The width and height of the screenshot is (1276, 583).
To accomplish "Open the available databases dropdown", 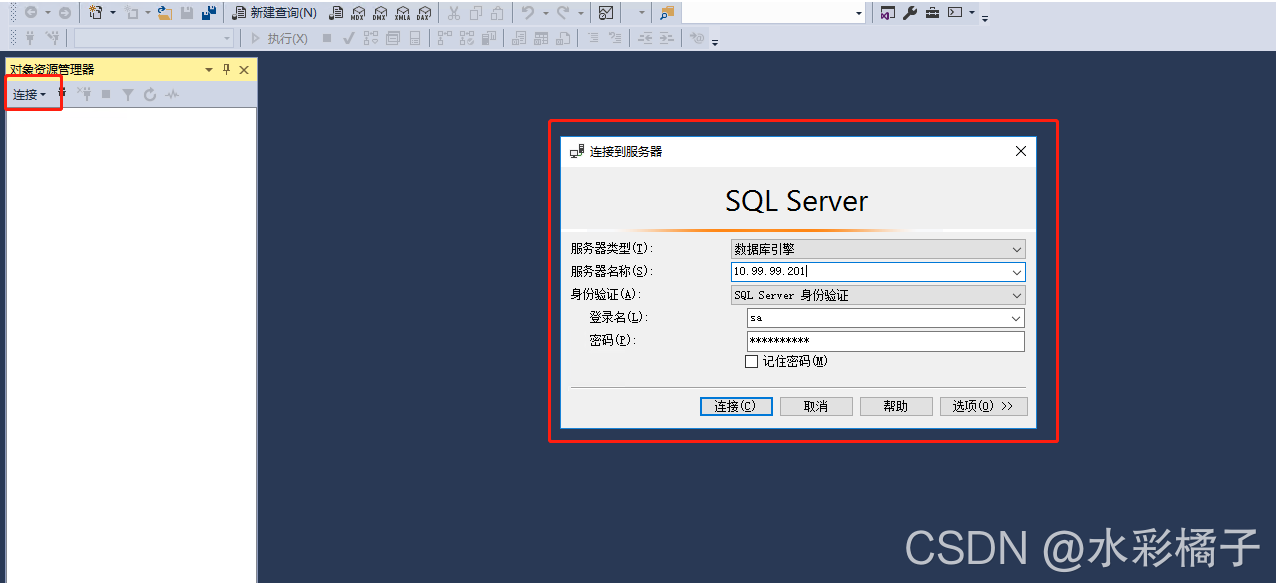I will coord(227,38).
